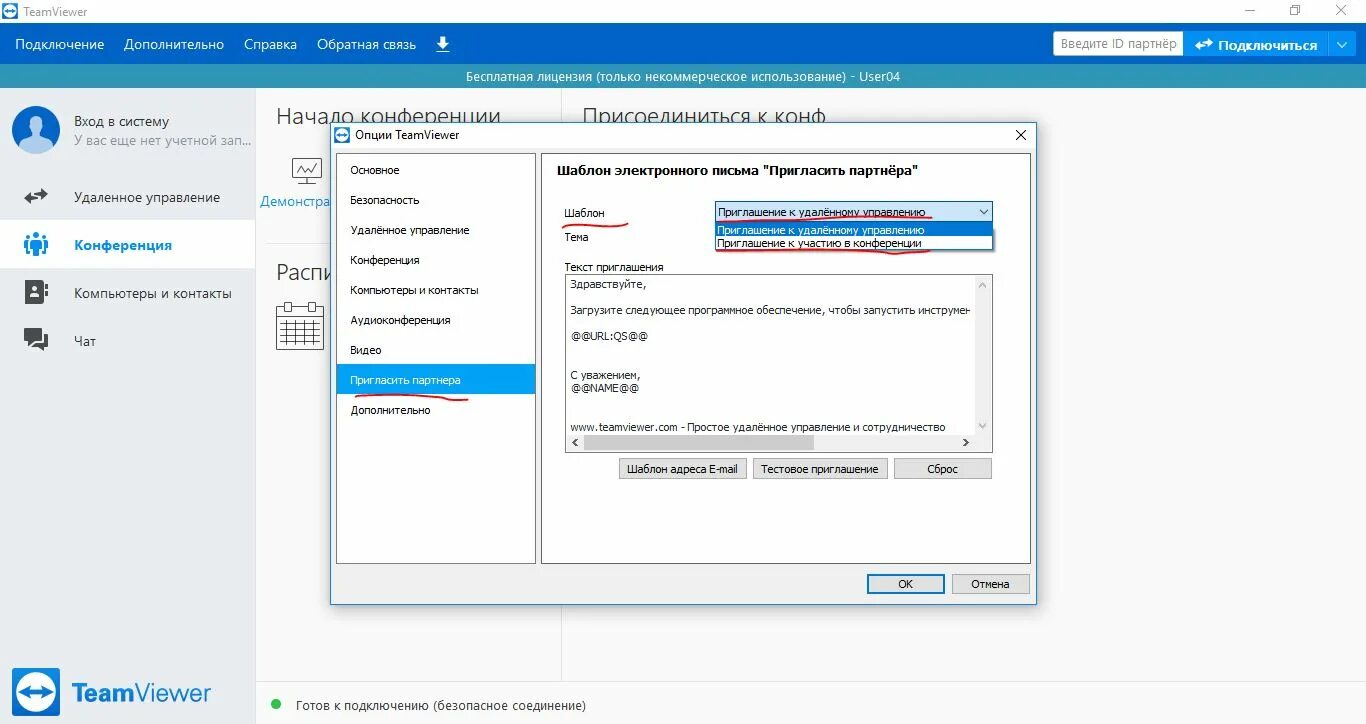The image size is (1366, 724).
Task: Choose Приглашение к удалённому управлению option in list
Action: tap(854, 230)
